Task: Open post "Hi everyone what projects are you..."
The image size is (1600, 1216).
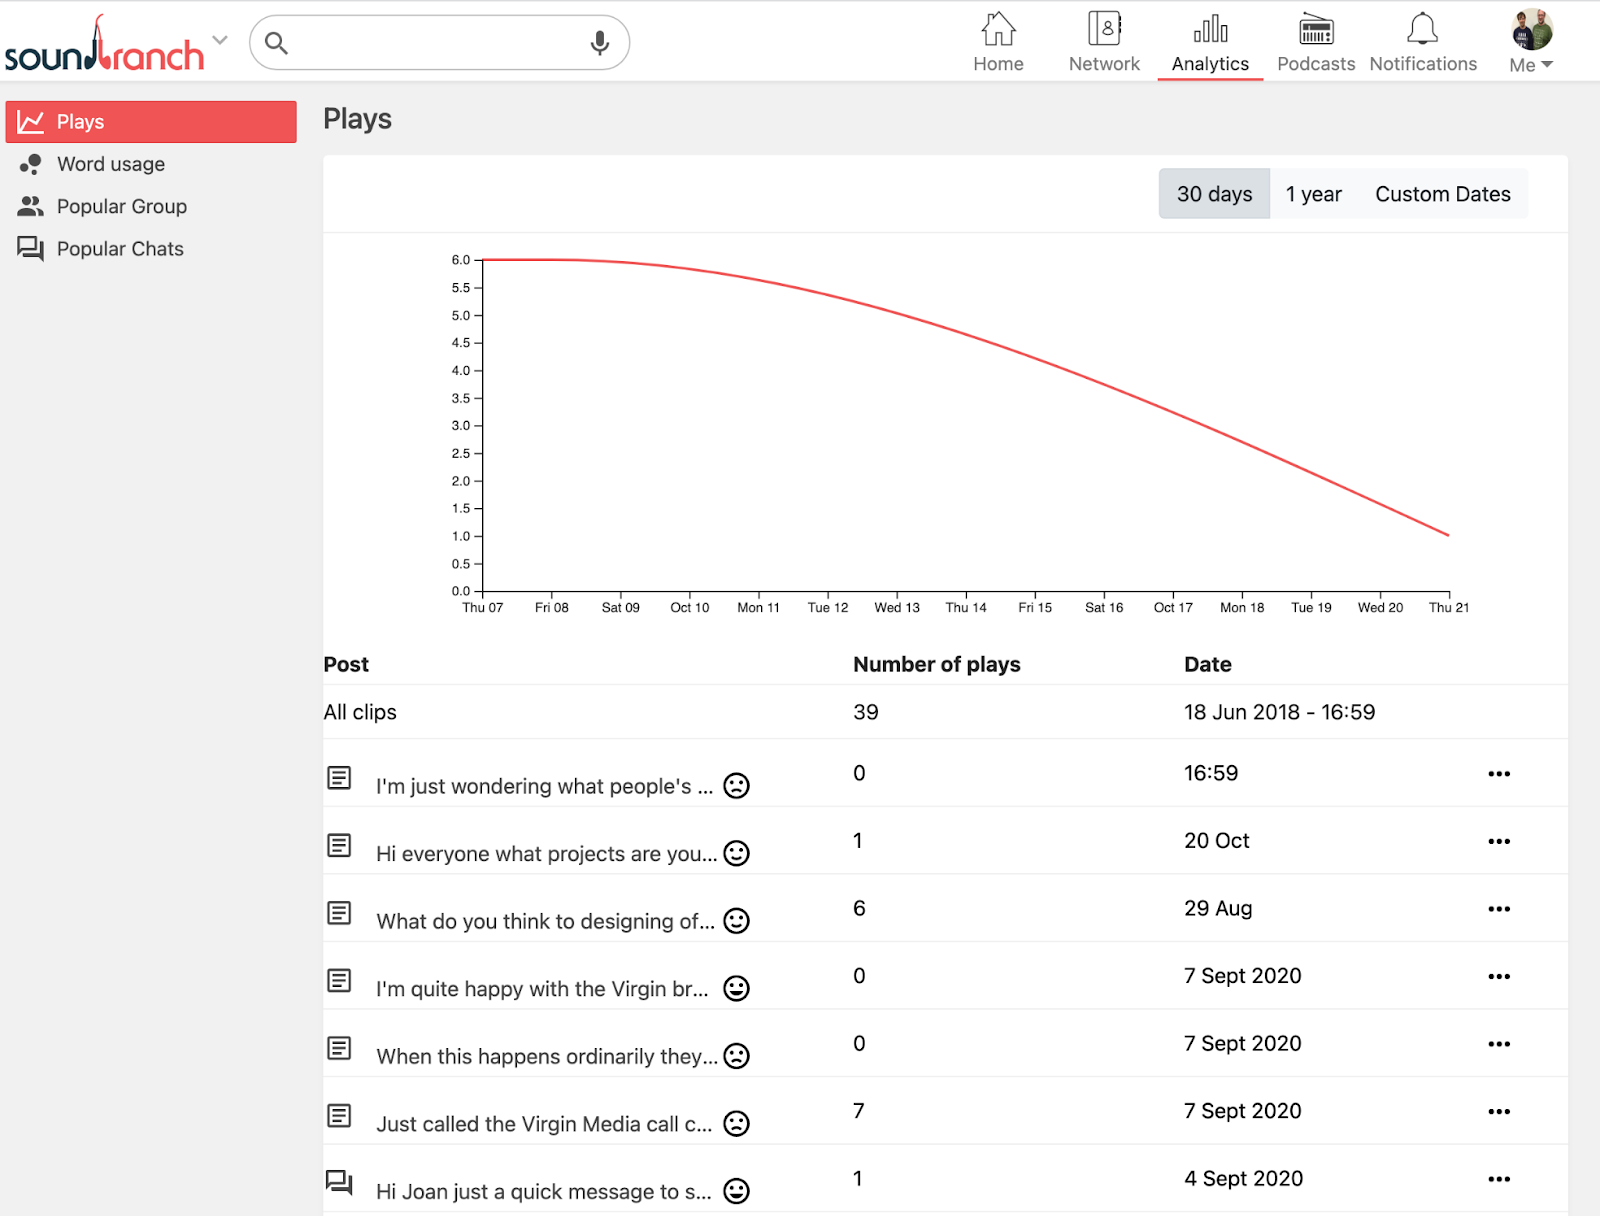Action: [547, 854]
